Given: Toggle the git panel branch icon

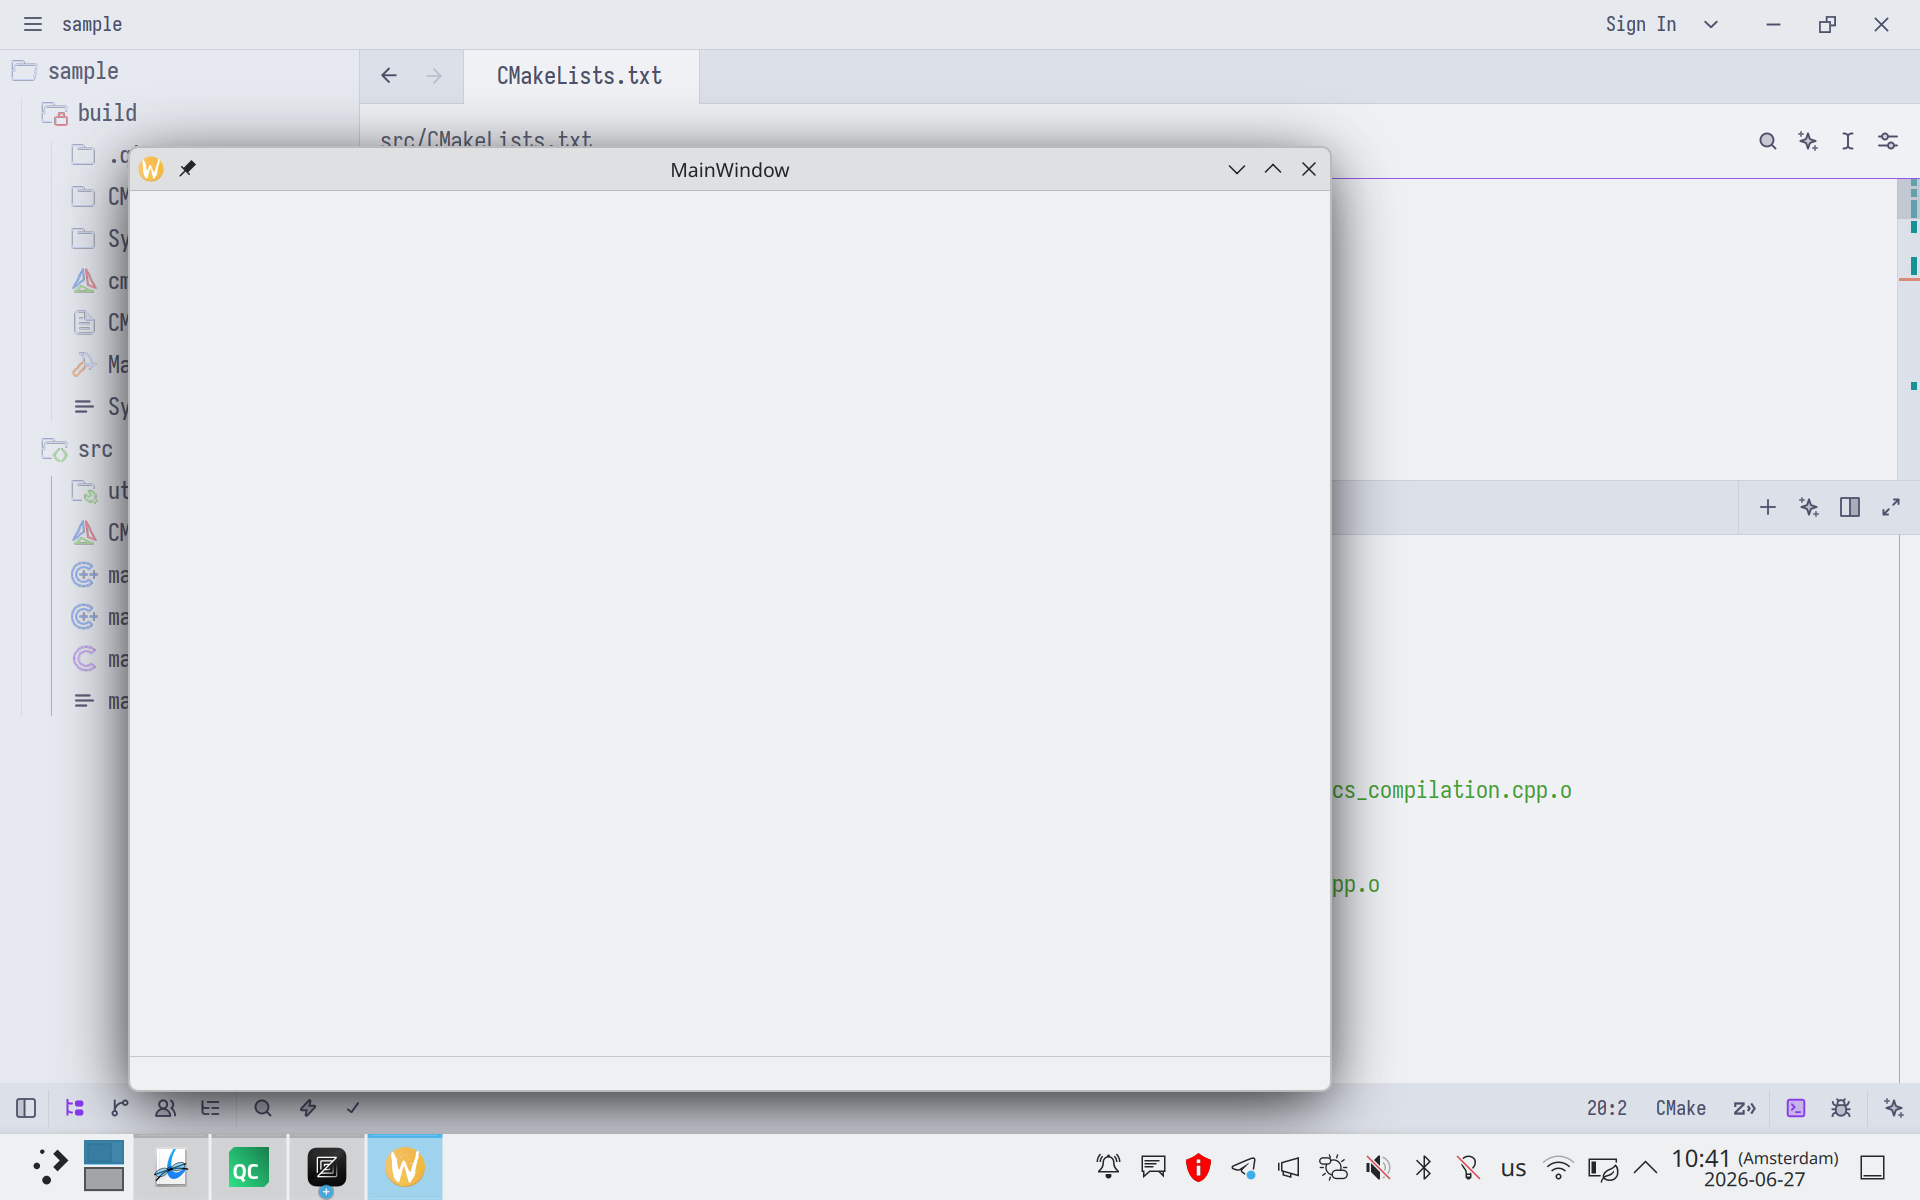Looking at the screenshot, I should click(x=120, y=1108).
